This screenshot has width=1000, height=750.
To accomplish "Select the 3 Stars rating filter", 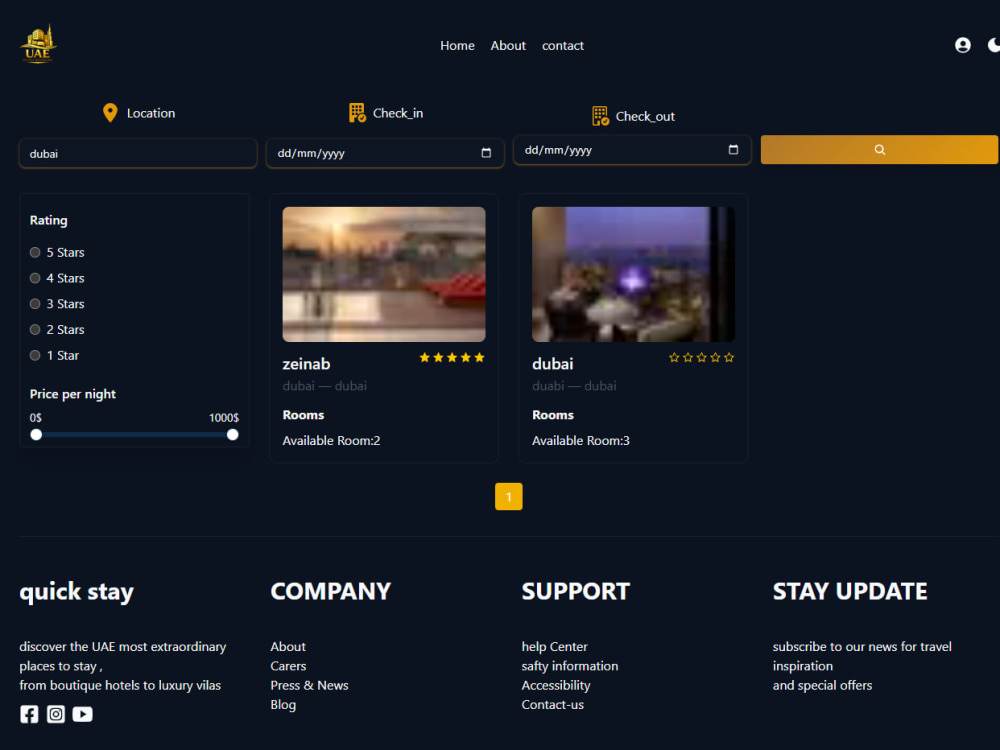I will 35,304.
